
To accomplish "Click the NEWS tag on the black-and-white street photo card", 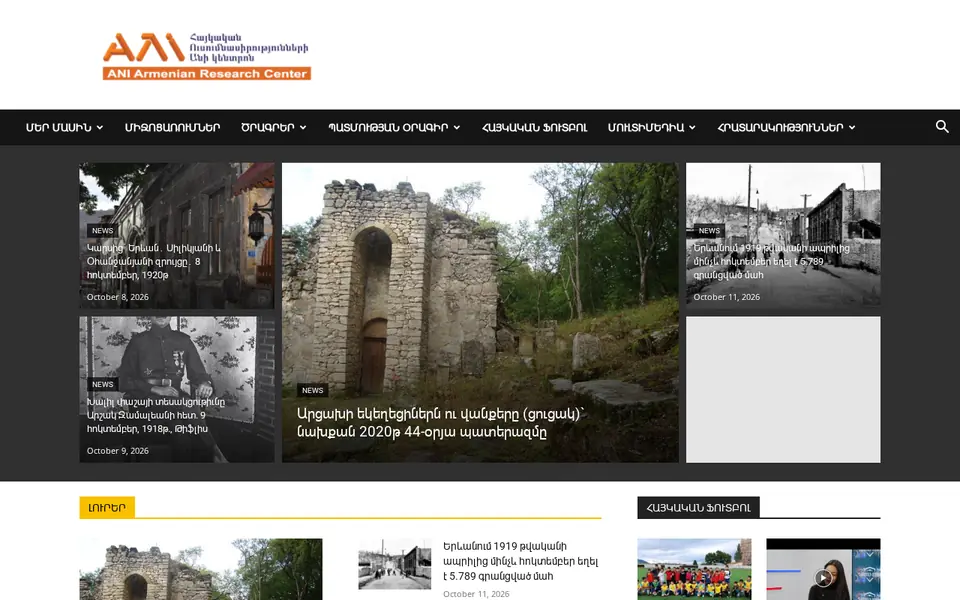I will [x=709, y=230].
